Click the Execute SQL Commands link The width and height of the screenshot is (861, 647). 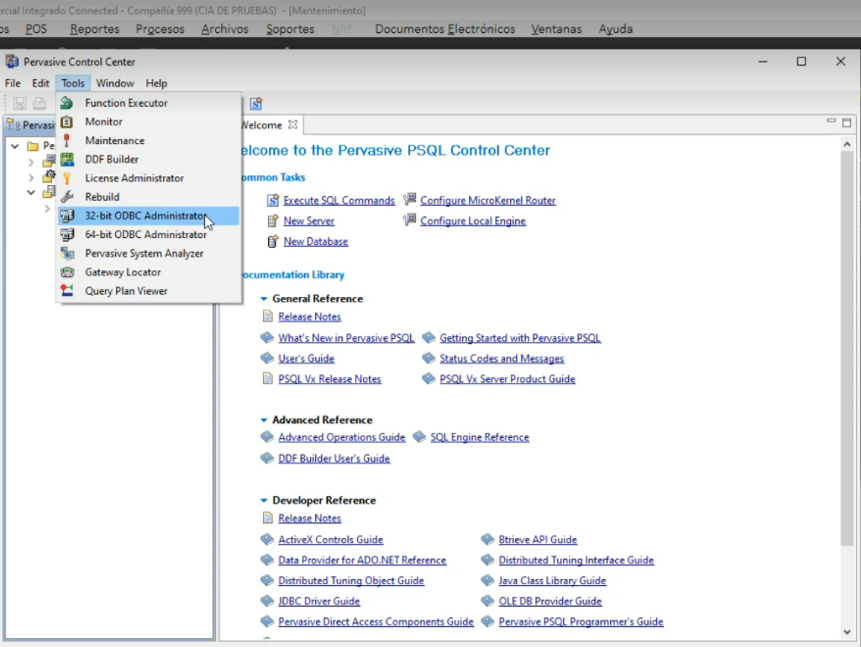click(x=338, y=200)
